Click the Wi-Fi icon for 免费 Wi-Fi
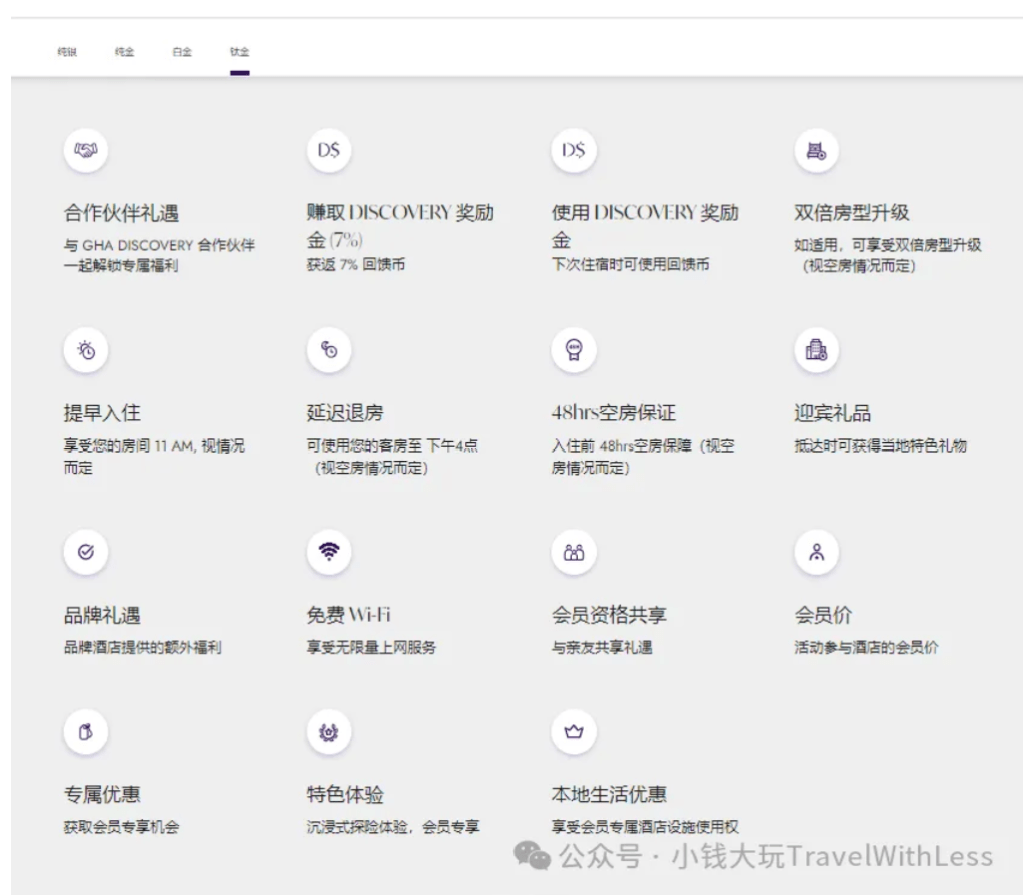The image size is (1024, 896). [329, 552]
